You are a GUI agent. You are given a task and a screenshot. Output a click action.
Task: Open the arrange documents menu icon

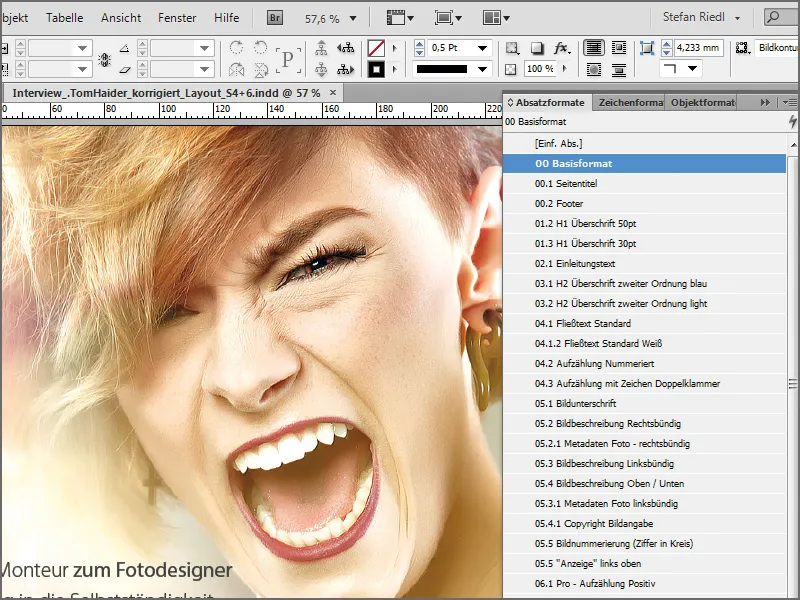click(496, 18)
